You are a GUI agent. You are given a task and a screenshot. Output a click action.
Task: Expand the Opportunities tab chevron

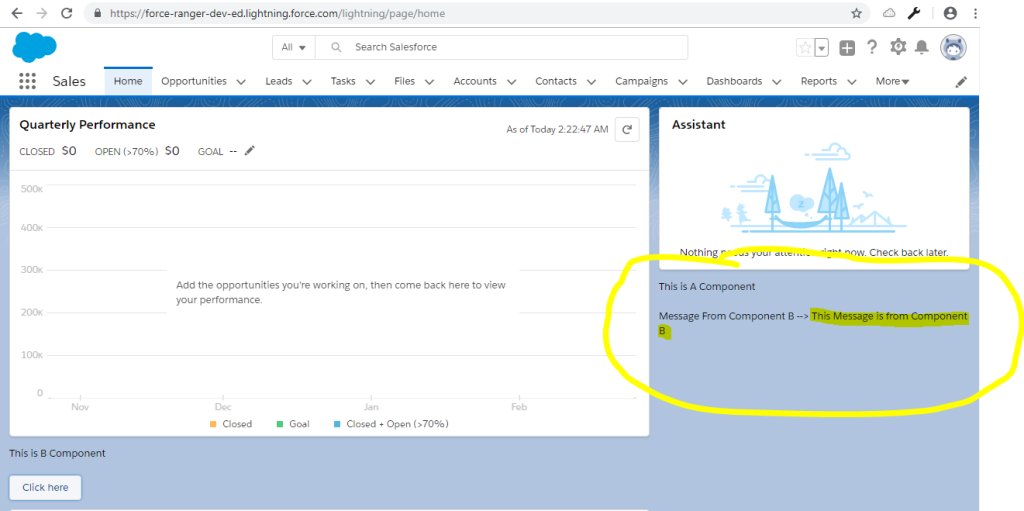click(241, 82)
